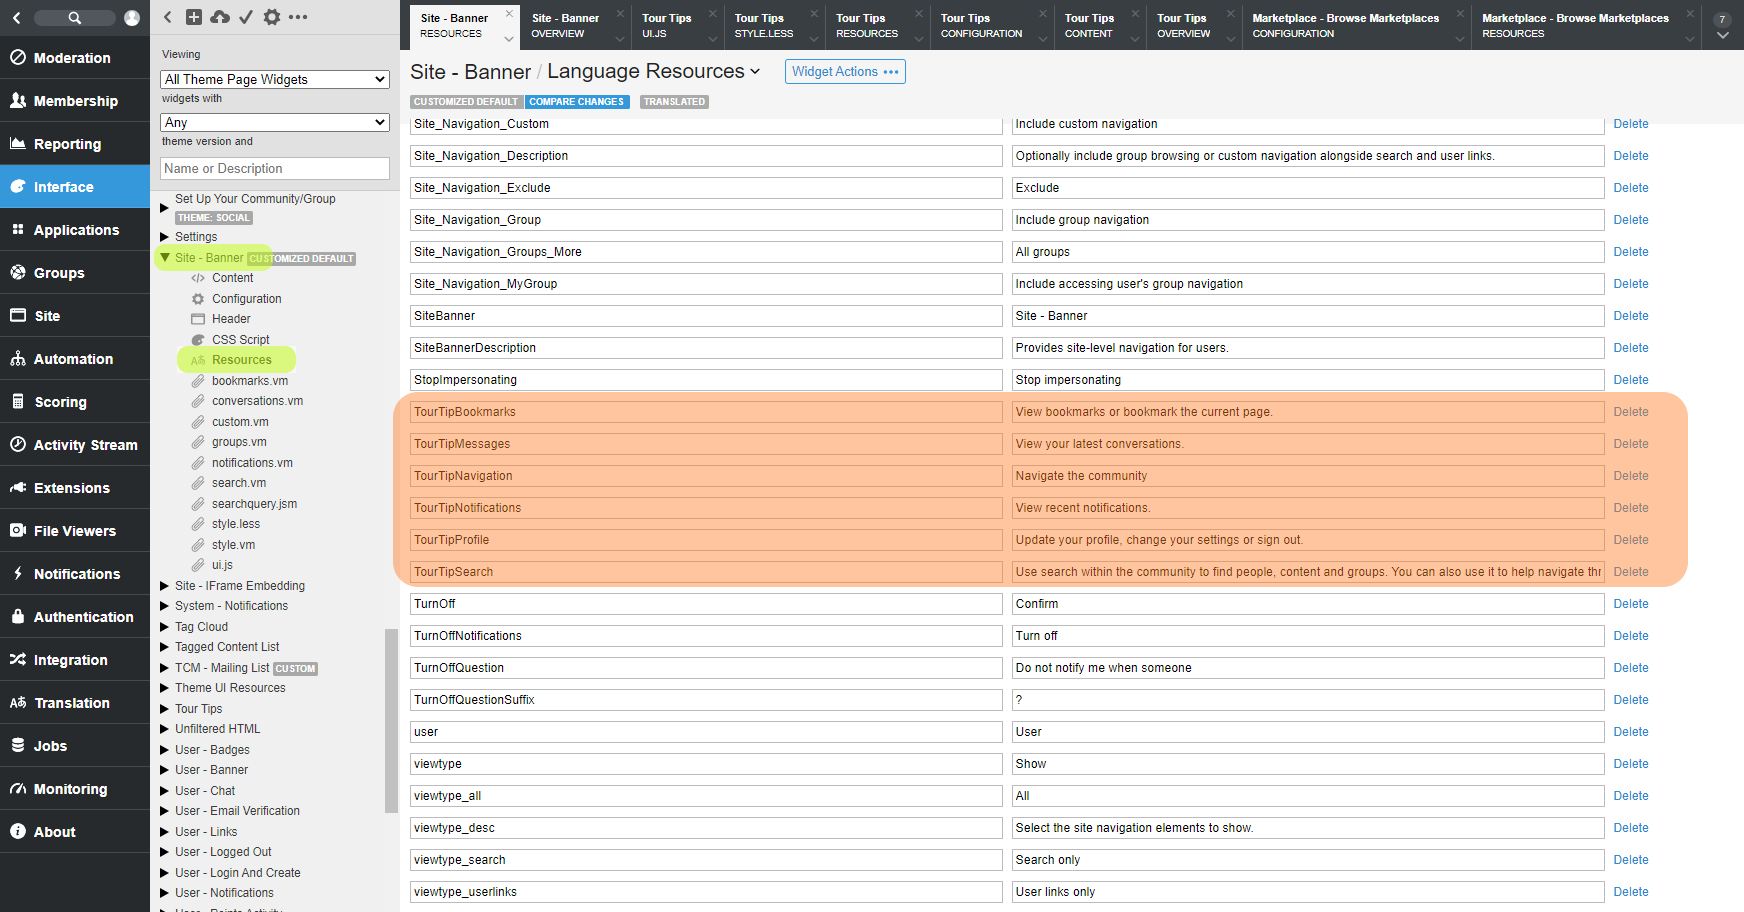Focus the Name or Description filter field
The width and height of the screenshot is (1744, 912).
tap(275, 169)
